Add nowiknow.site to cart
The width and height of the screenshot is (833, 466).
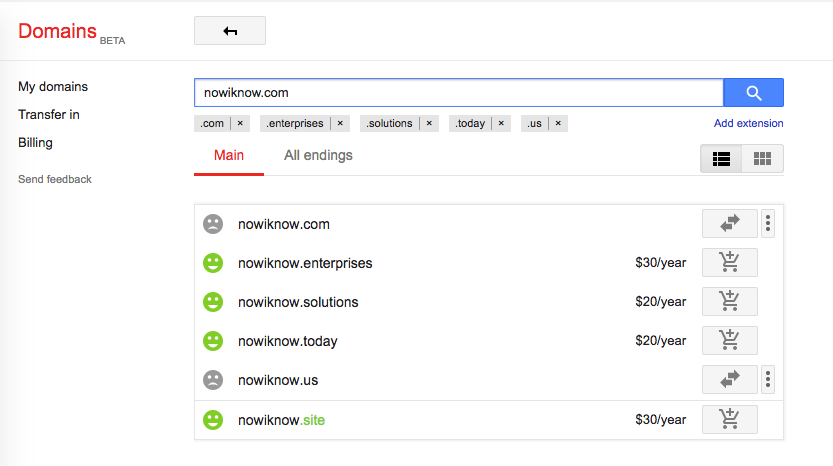click(x=729, y=419)
